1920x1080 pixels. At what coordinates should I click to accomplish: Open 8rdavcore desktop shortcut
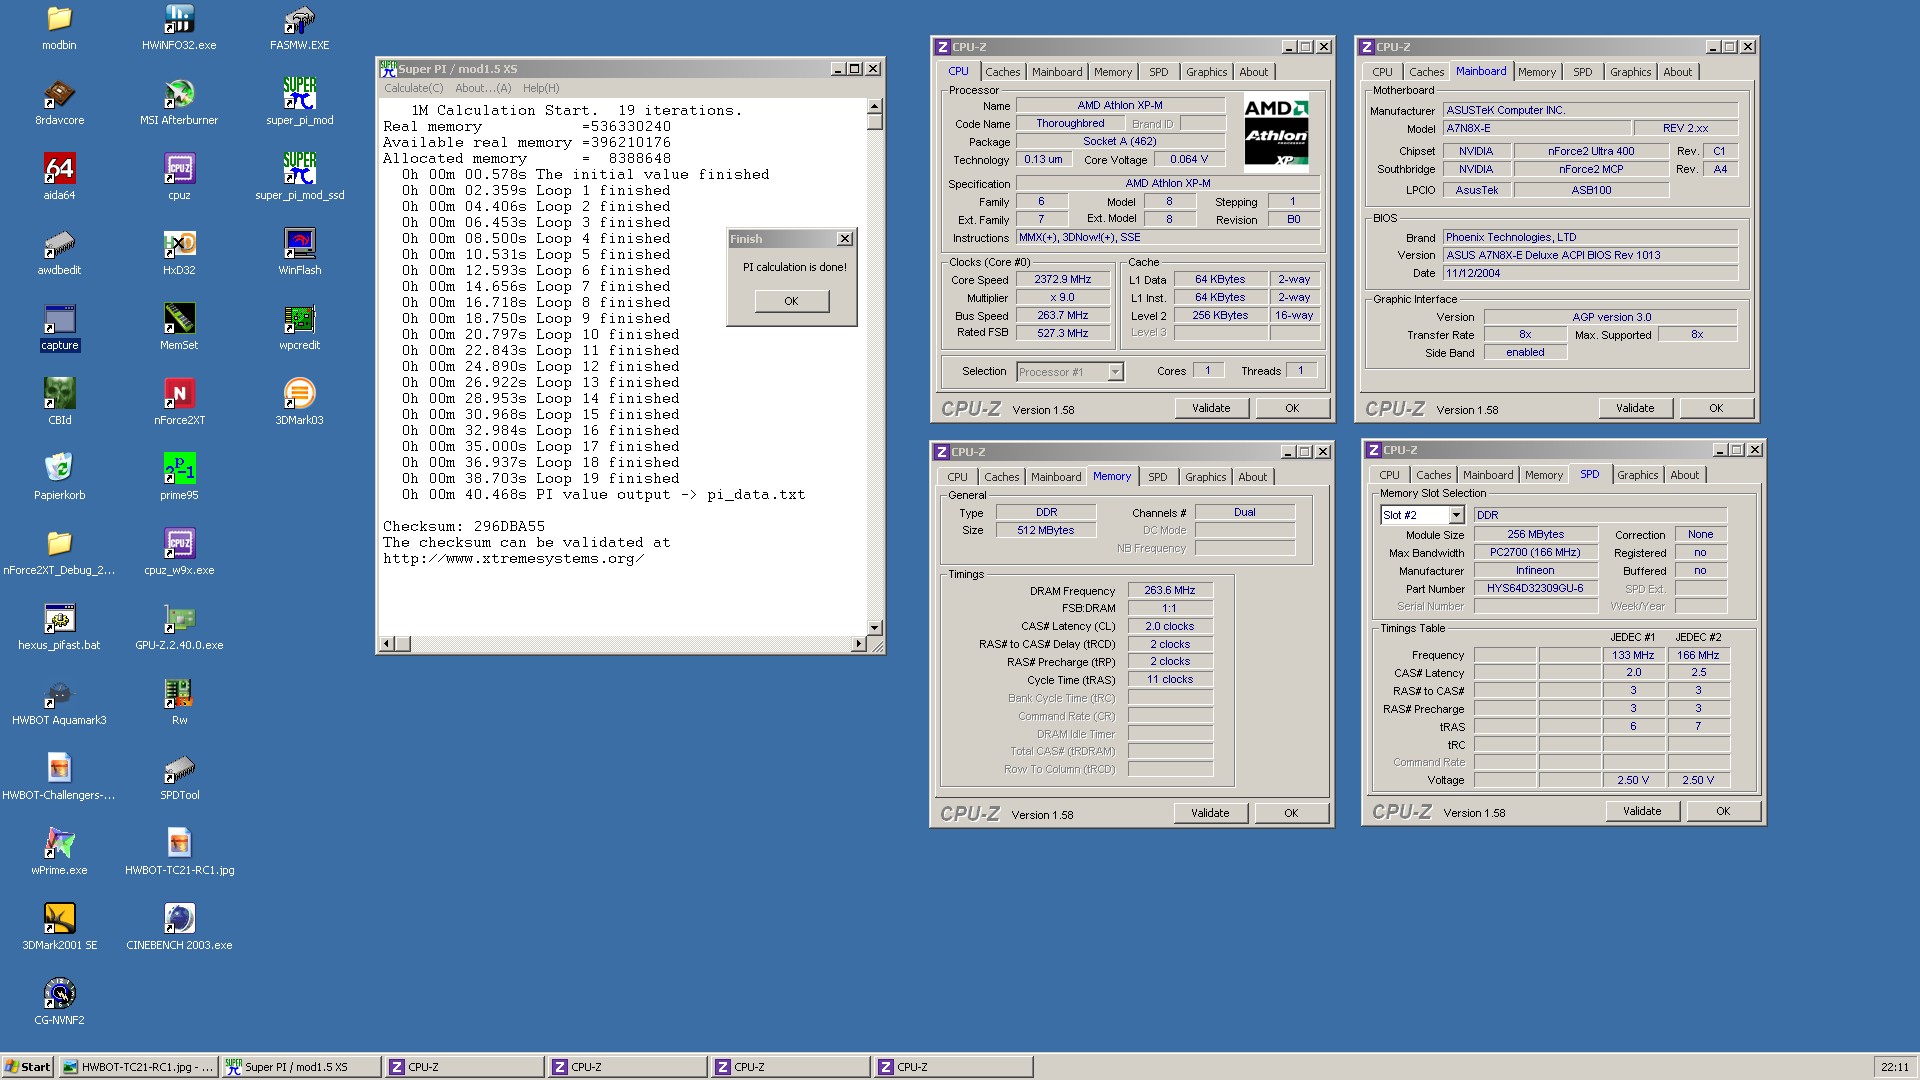point(59,102)
